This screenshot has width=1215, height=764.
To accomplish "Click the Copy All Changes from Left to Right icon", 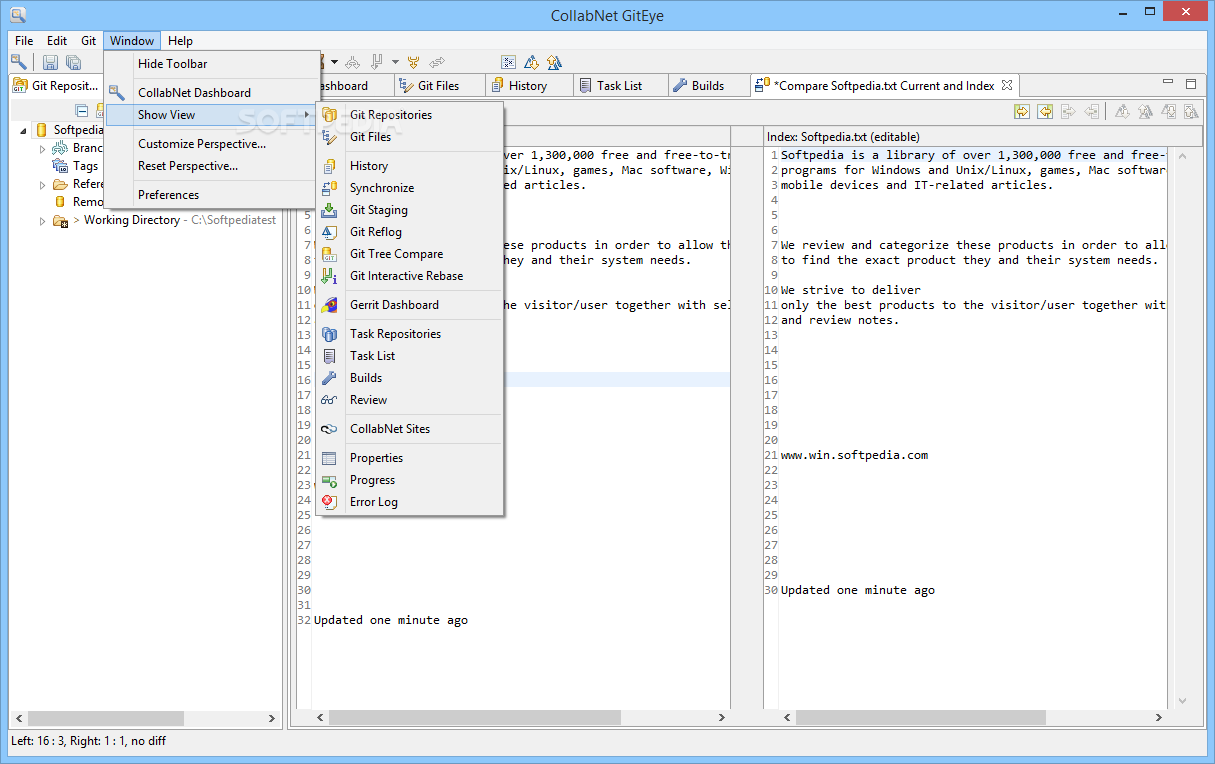I will point(1021,112).
